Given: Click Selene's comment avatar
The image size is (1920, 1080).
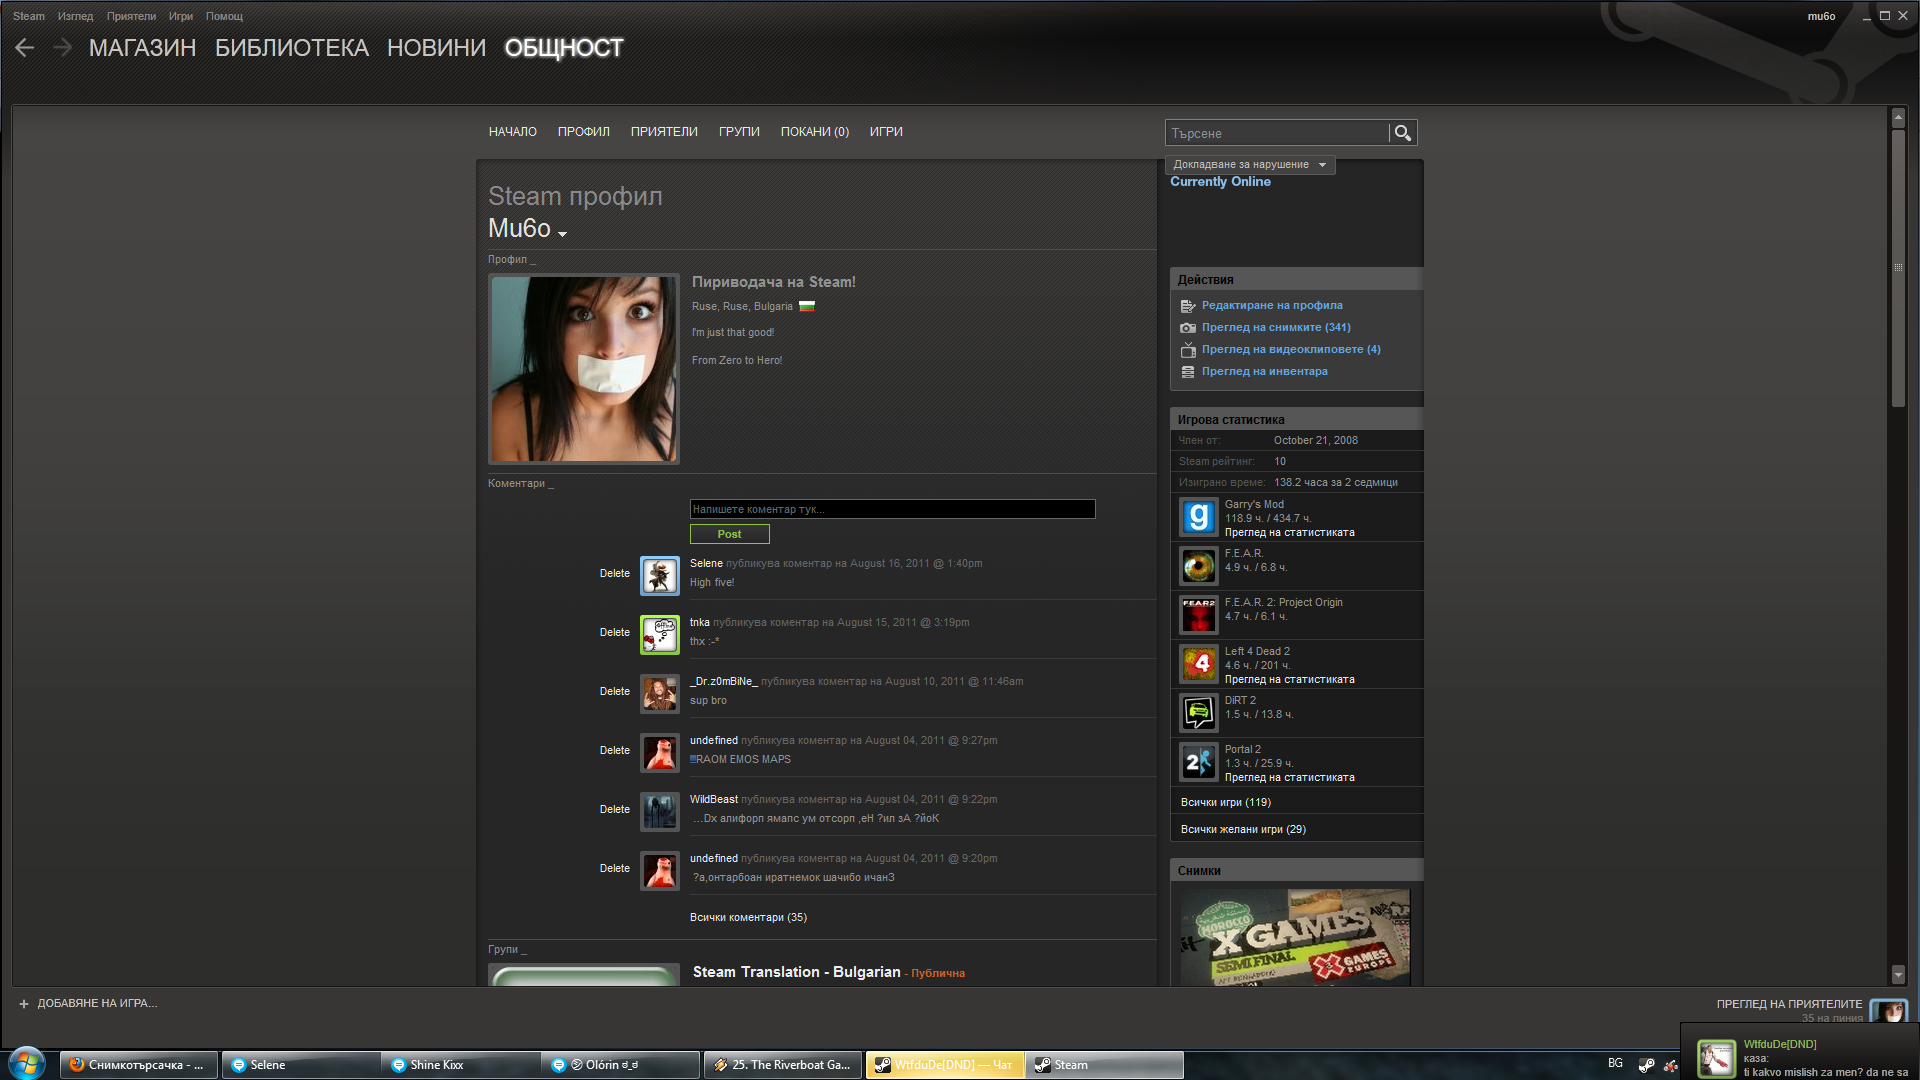Looking at the screenshot, I should tap(660, 576).
